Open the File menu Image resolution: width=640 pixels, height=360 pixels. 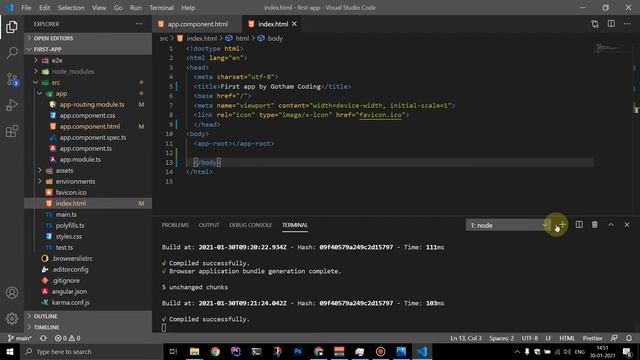click(x=26, y=7)
